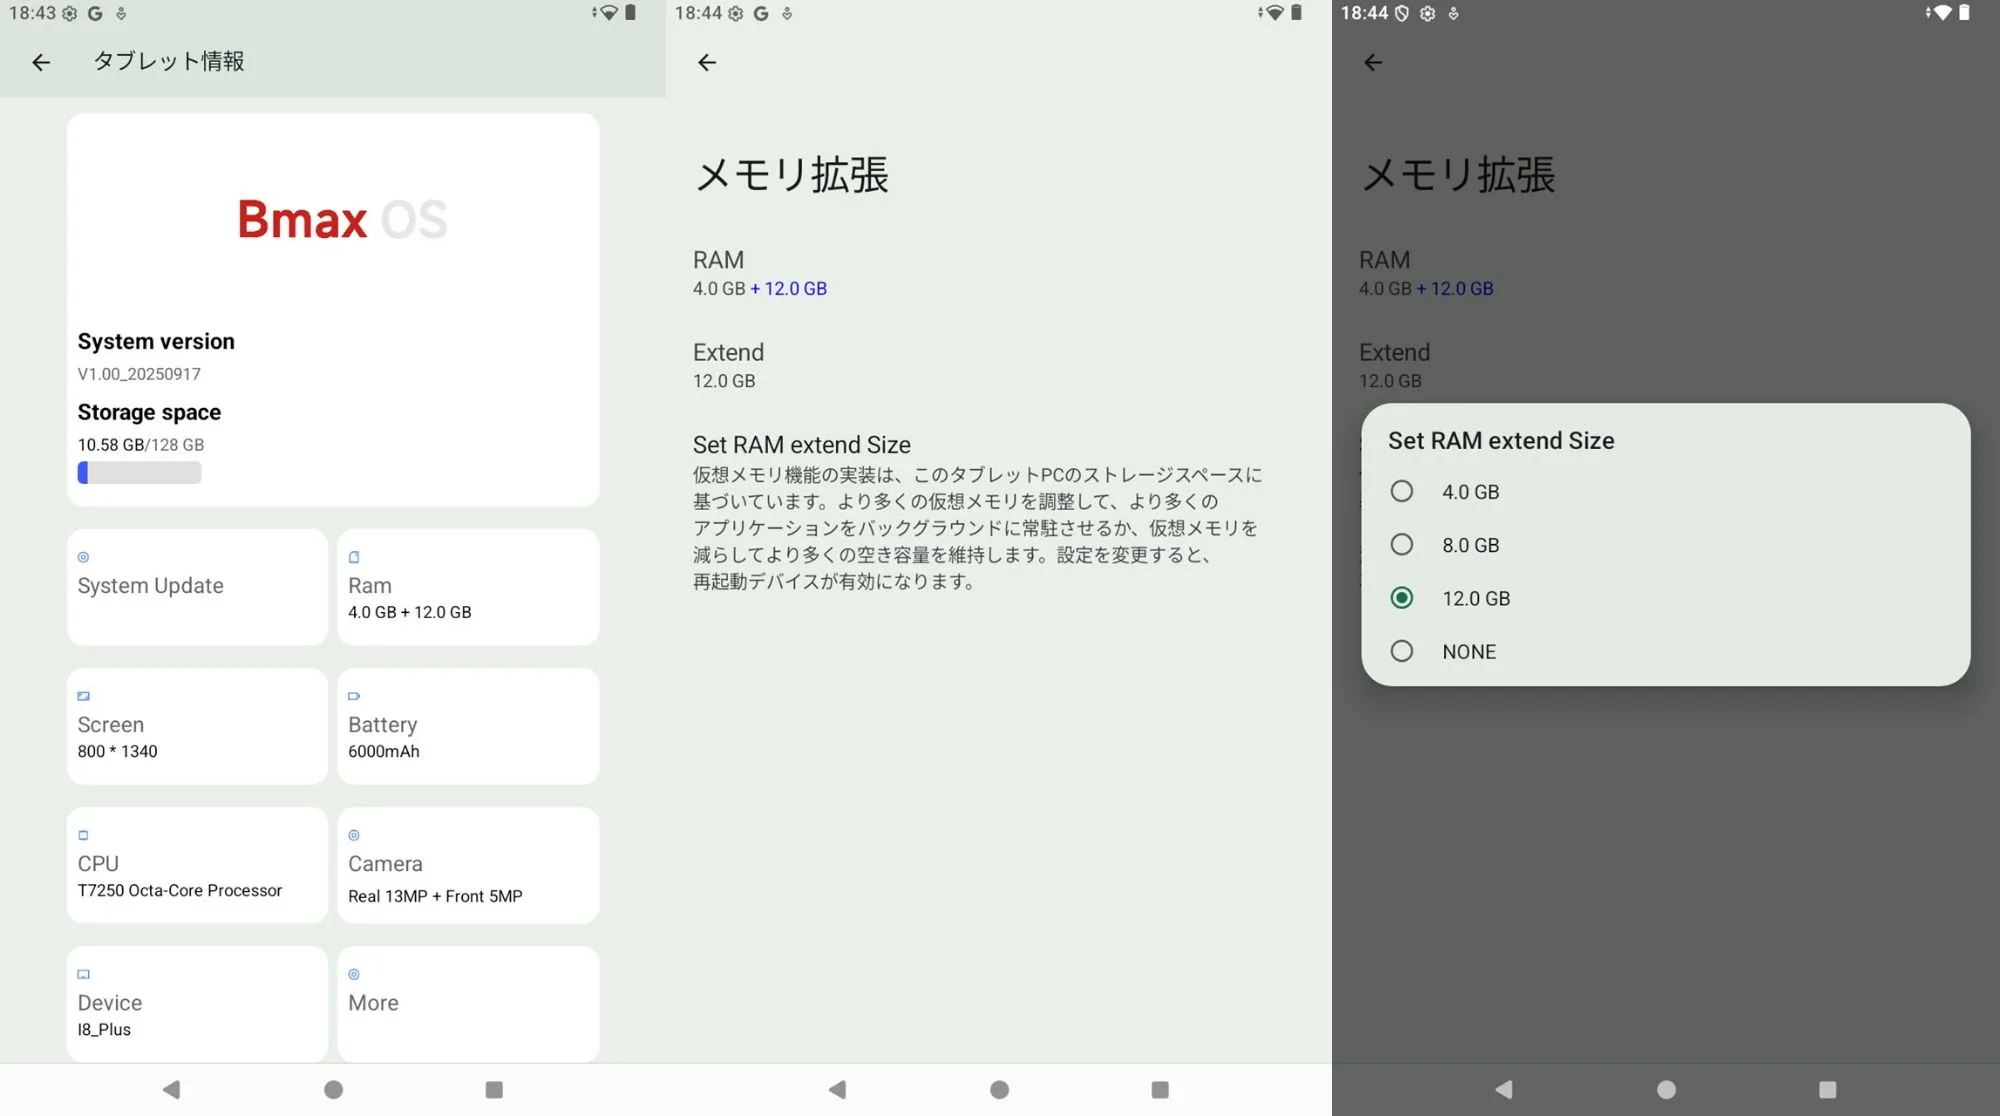Screen dimensions: 2000x1116
Task: Select the 12.0 GB radio button
Action: click(1402, 598)
